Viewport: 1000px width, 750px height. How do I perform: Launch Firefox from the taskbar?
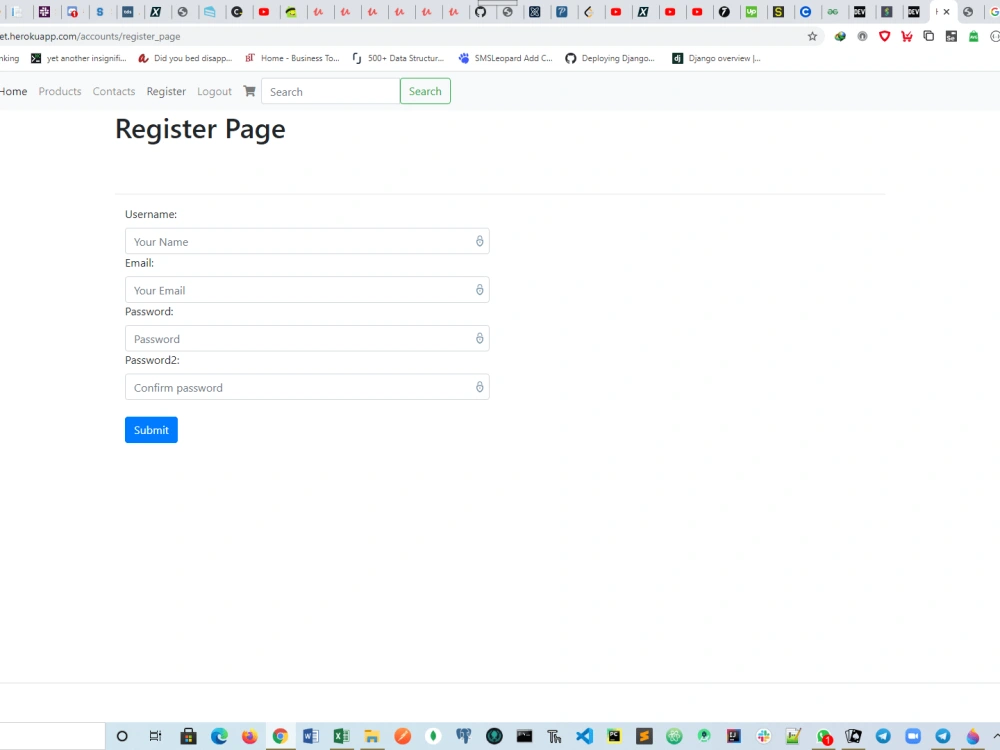coord(249,736)
